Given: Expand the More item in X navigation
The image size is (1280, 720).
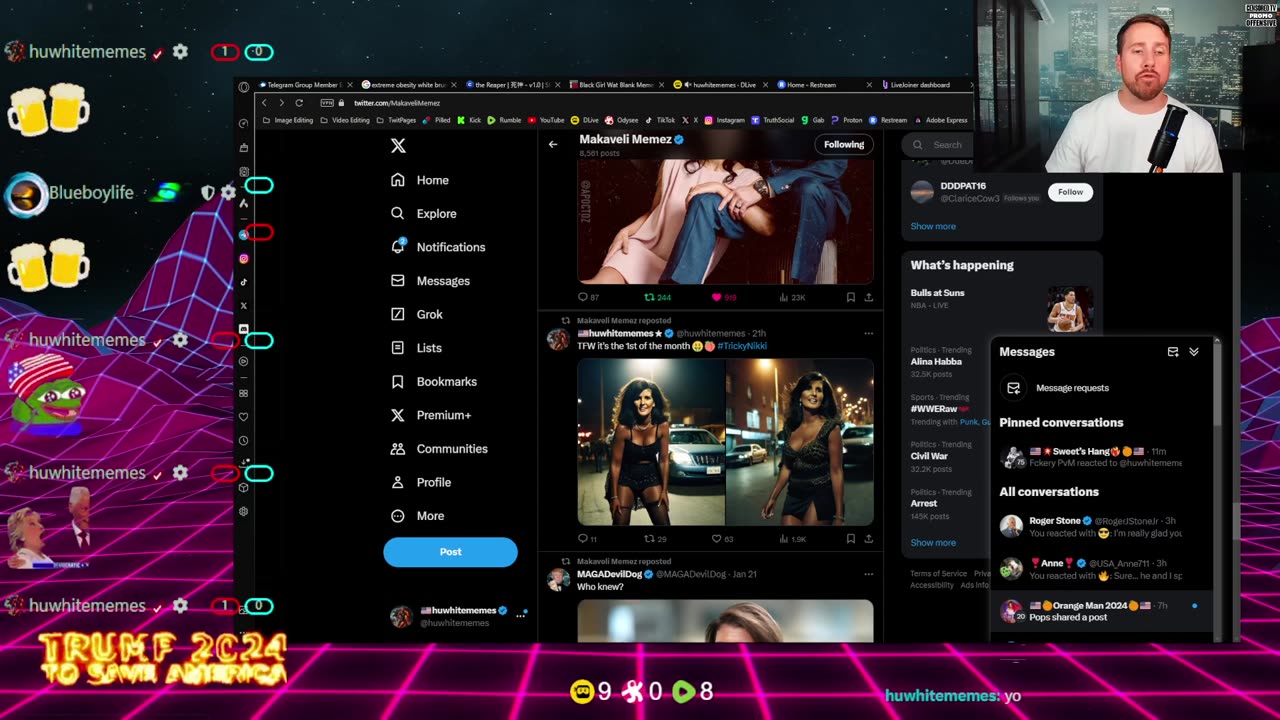Looking at the screenshot, I should click(x=418, y=516).
